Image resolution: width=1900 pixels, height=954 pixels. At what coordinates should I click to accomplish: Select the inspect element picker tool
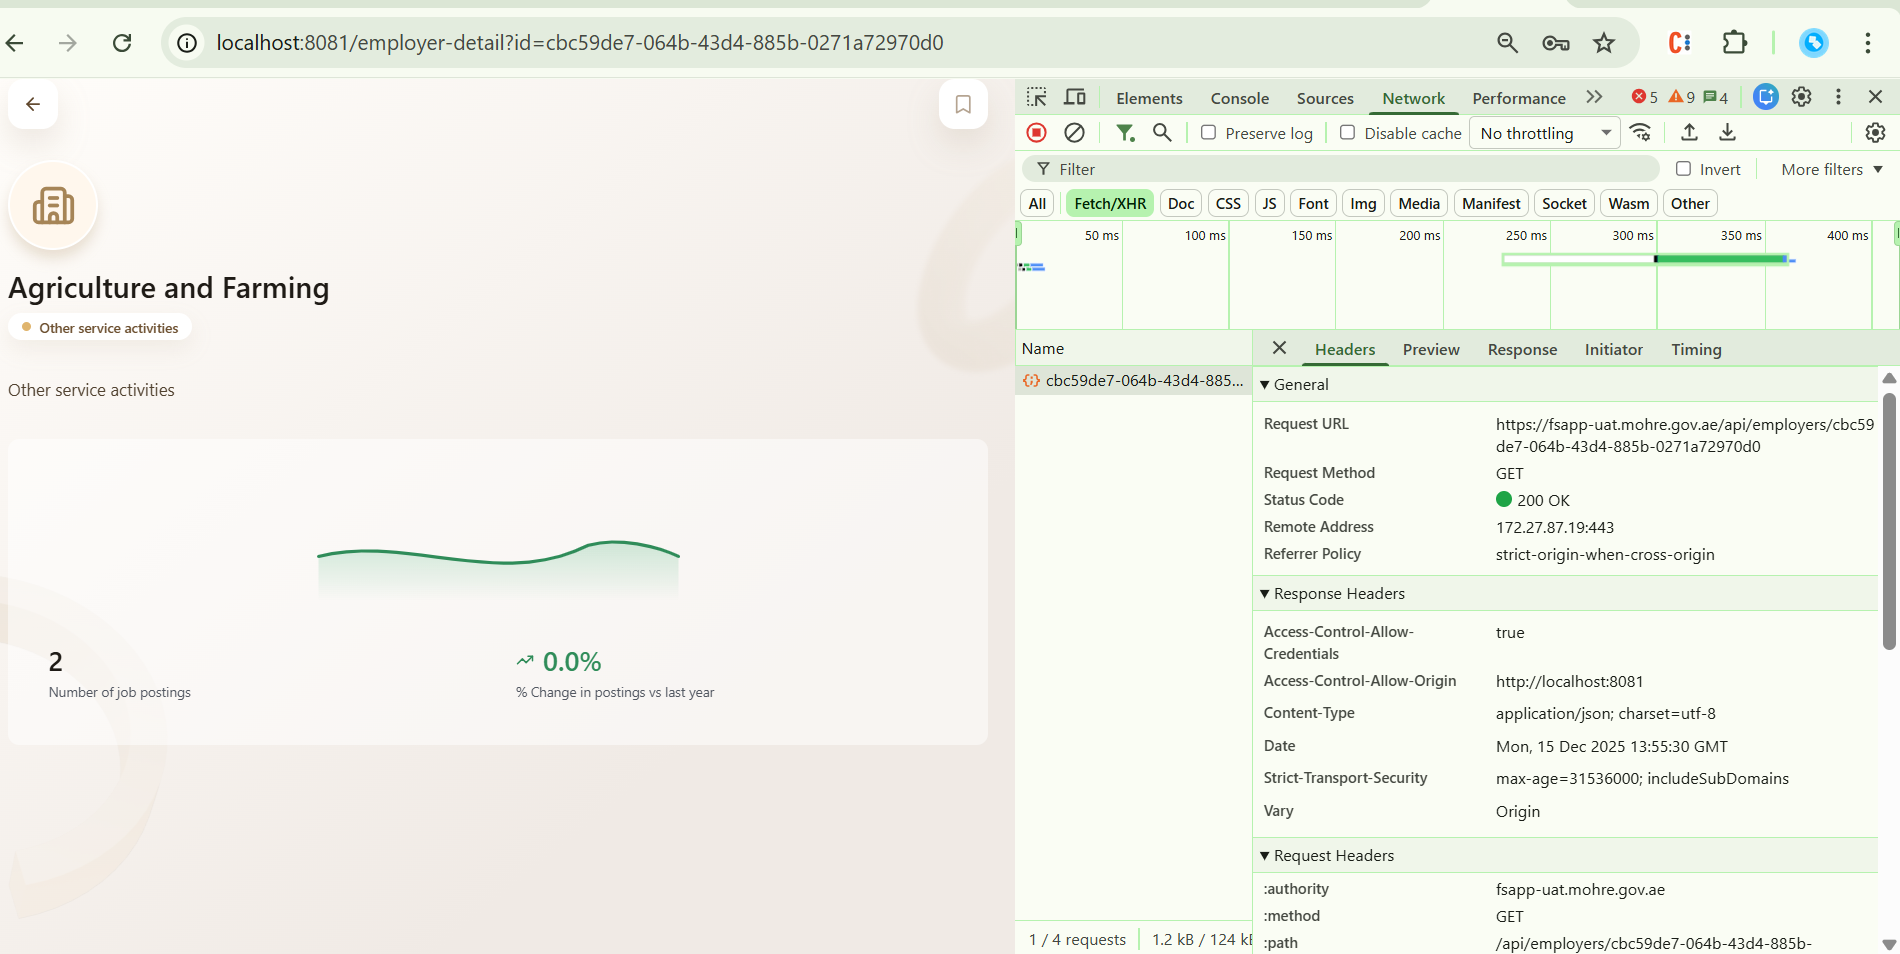click(x=1037, y=97)
